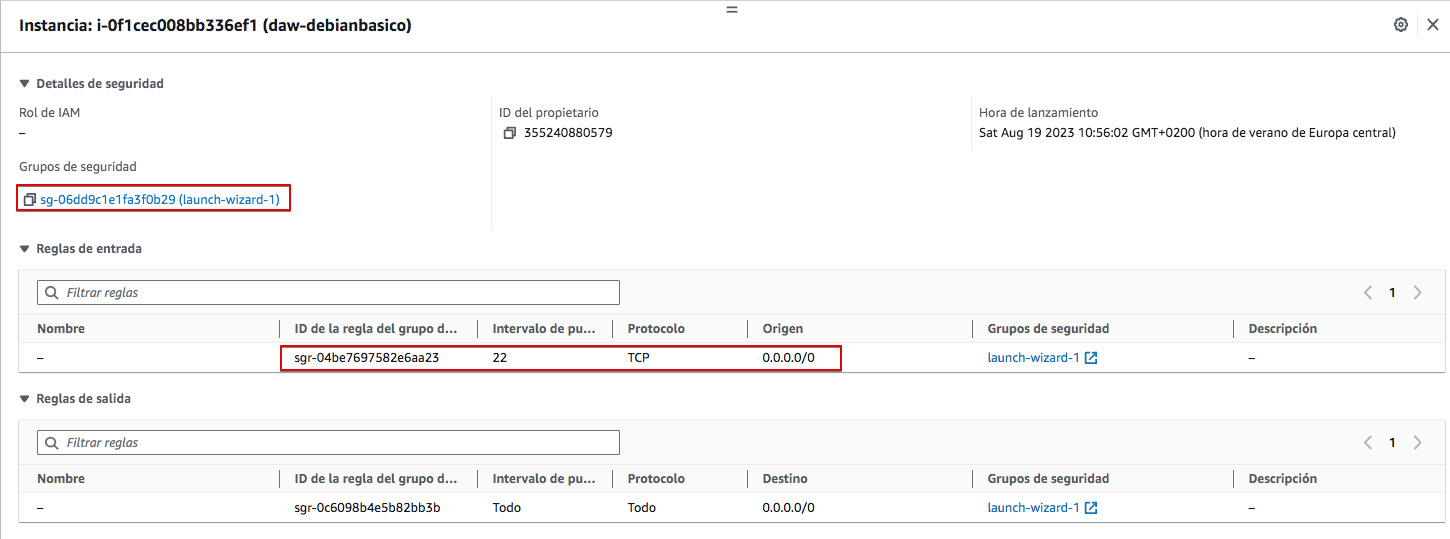Viewport: 1450px width, 539px height.
Task: Click Protocolo column header in inbound rules
Action: pos(656,329)
